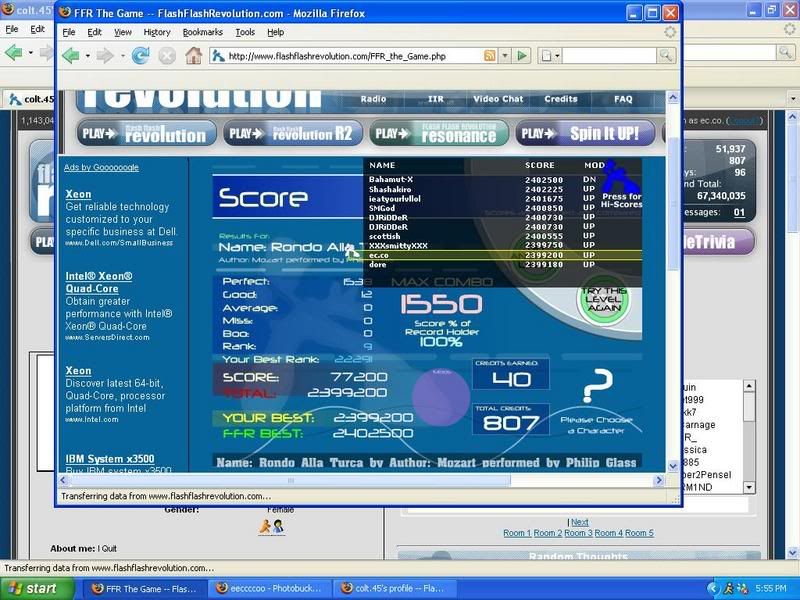Image resolution: width=800 pixels, height=600 pixels.
Task: Click the back arrow in background colt.45 window
Action: point(14,52)
